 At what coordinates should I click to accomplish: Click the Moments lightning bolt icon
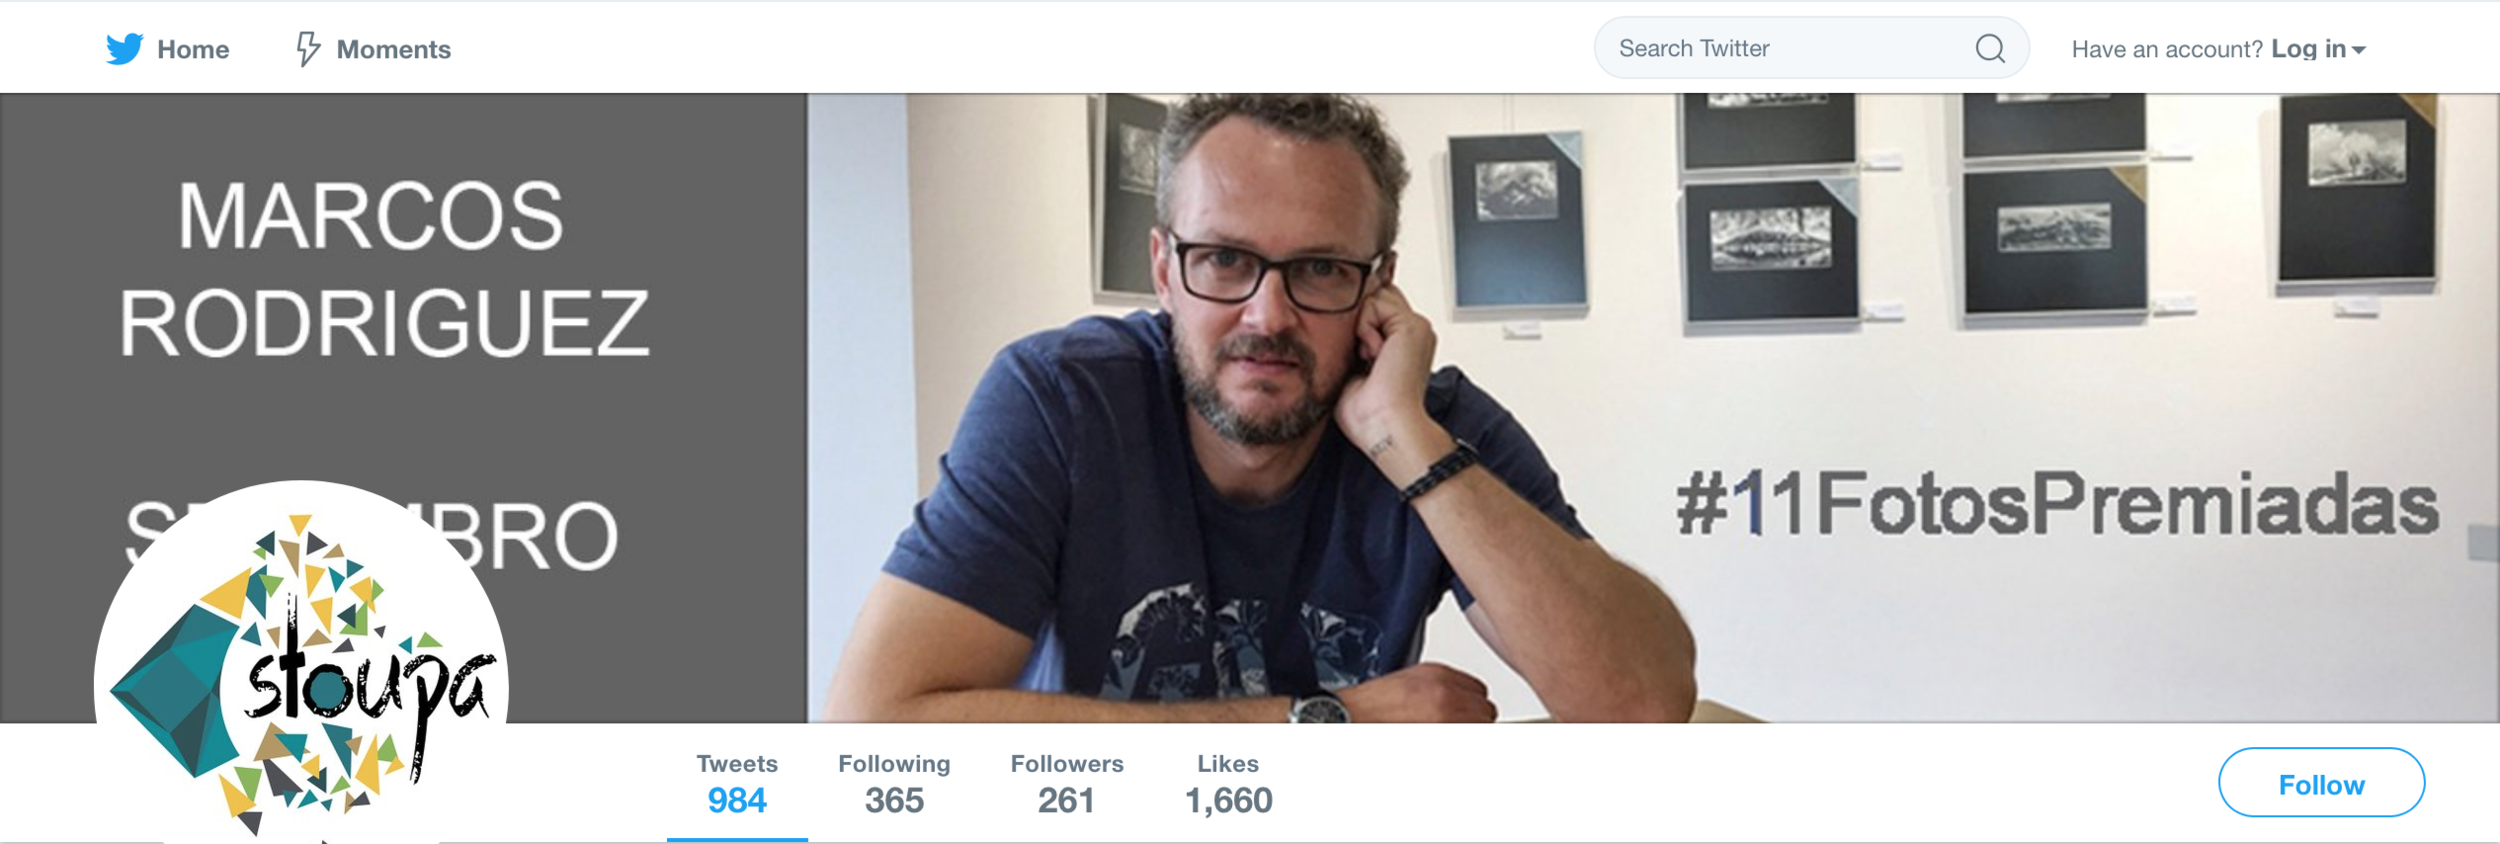point(308,49)
